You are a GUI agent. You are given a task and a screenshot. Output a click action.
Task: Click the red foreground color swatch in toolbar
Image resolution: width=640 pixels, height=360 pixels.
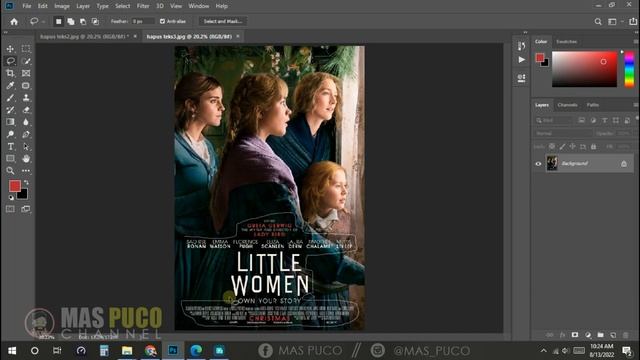tap(15, 186)
